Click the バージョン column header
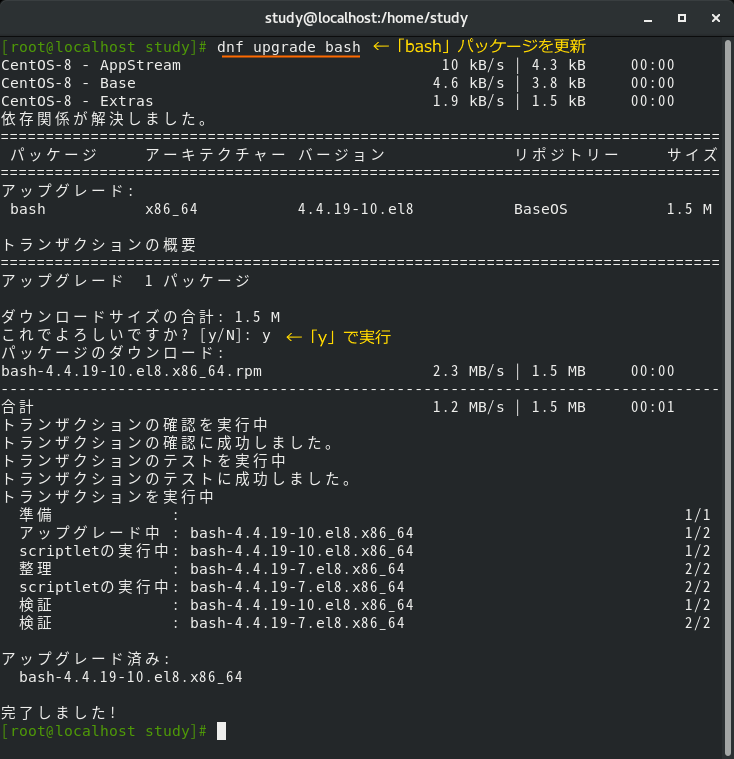Viewport: 734px width, 759px height. tap(341, 155)
